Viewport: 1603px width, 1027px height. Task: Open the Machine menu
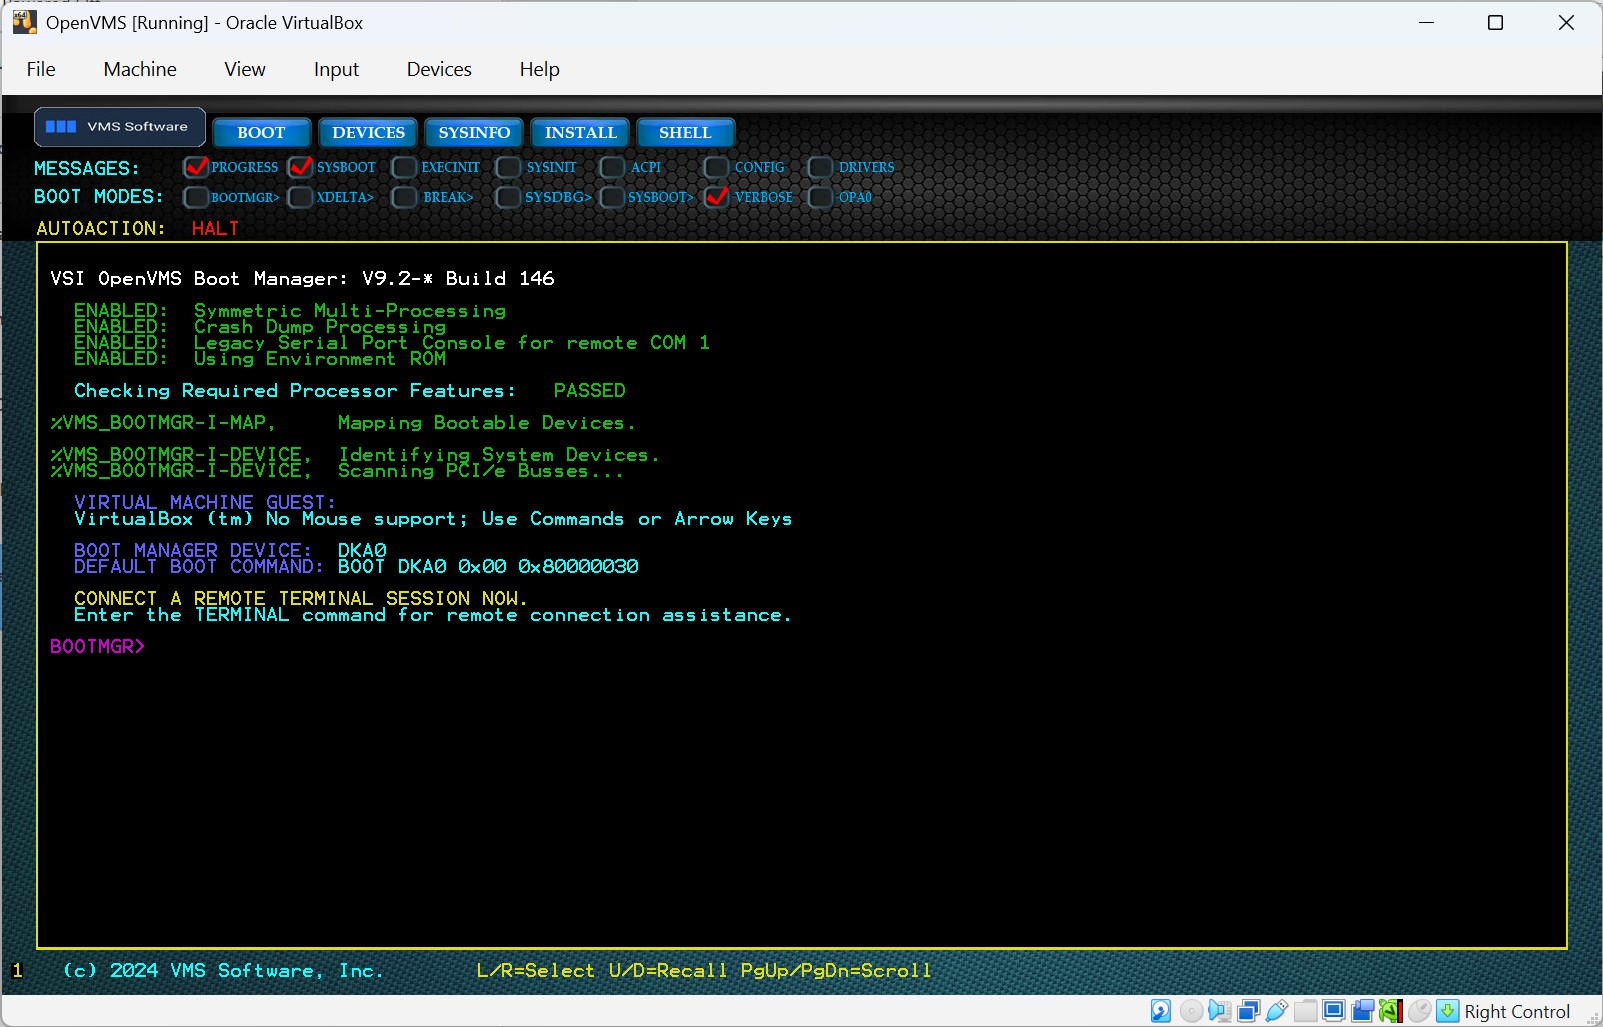tap(140, 69)
